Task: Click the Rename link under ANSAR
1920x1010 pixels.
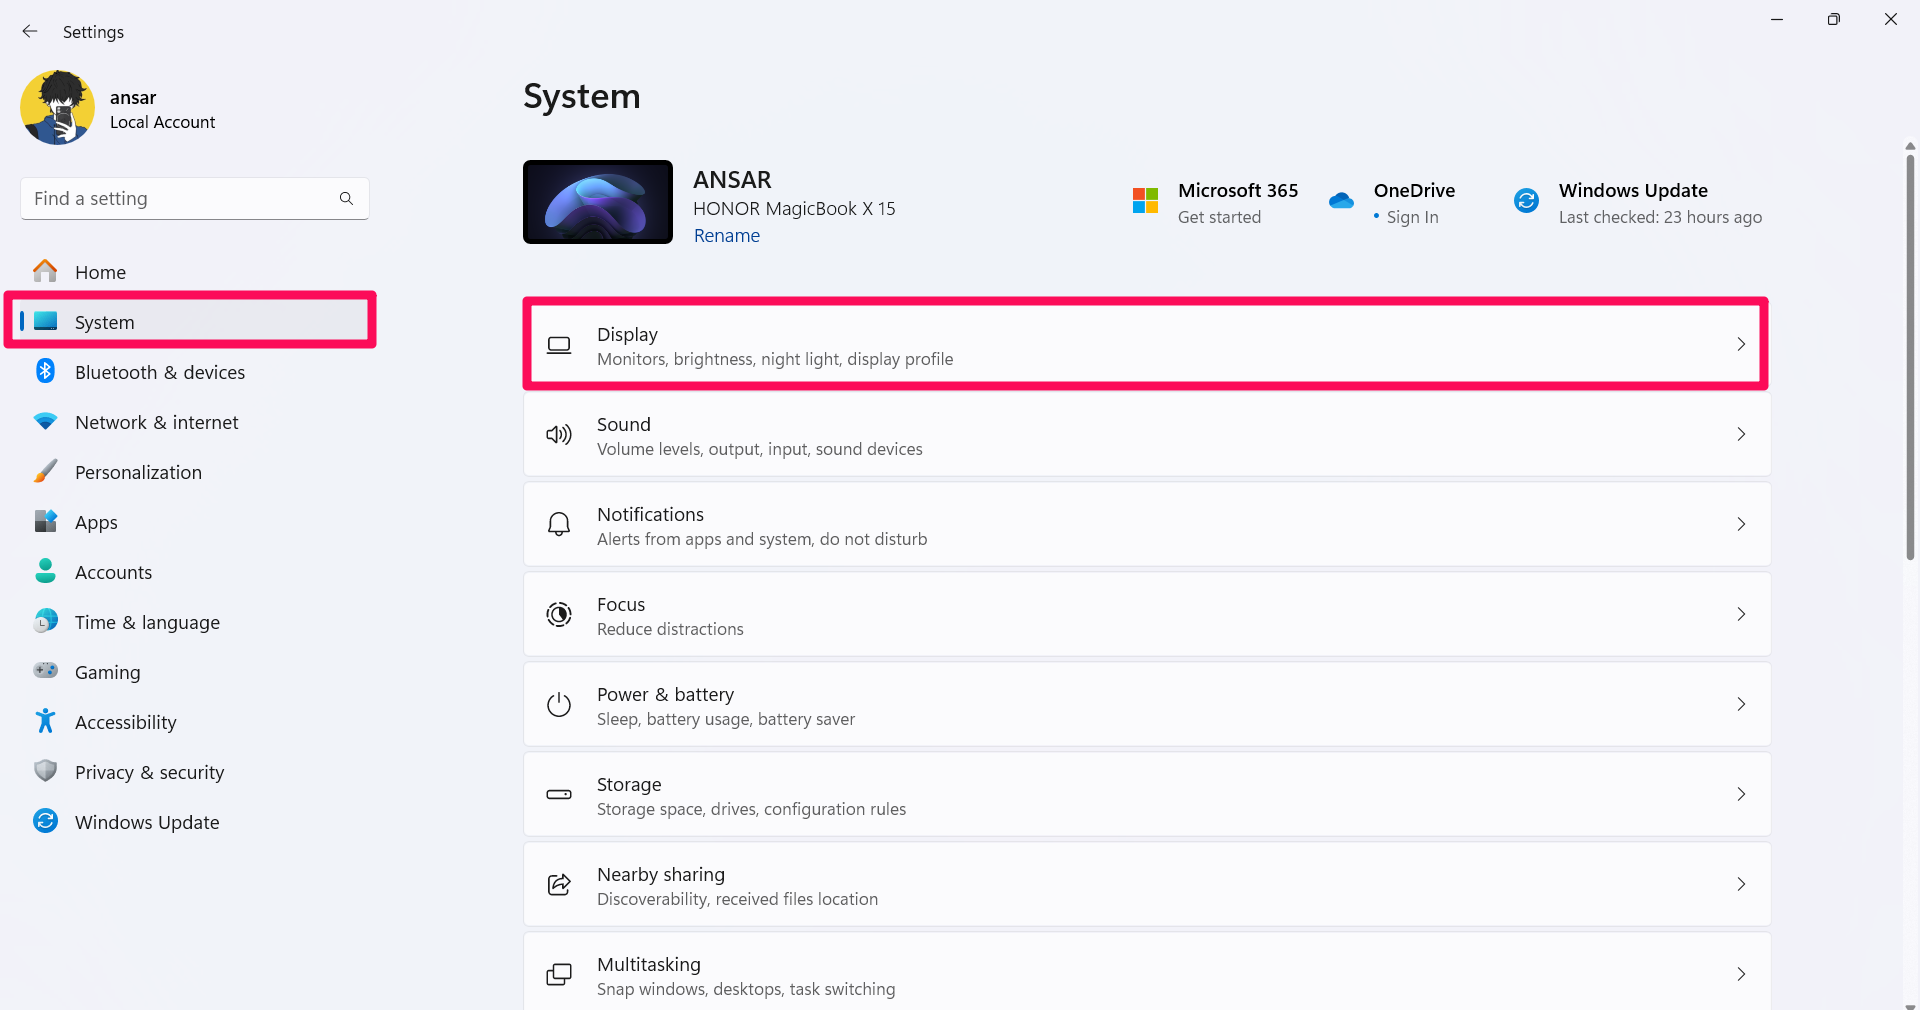Action: [x=727, y=236]
